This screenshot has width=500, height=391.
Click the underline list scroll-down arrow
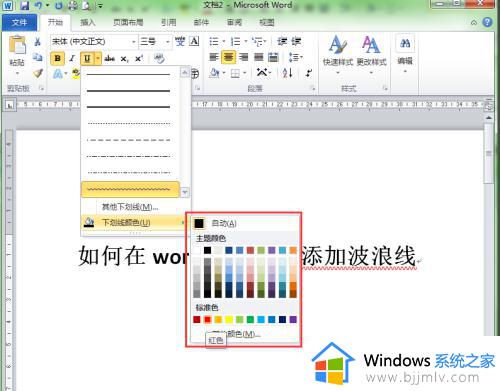coord(185,192)
